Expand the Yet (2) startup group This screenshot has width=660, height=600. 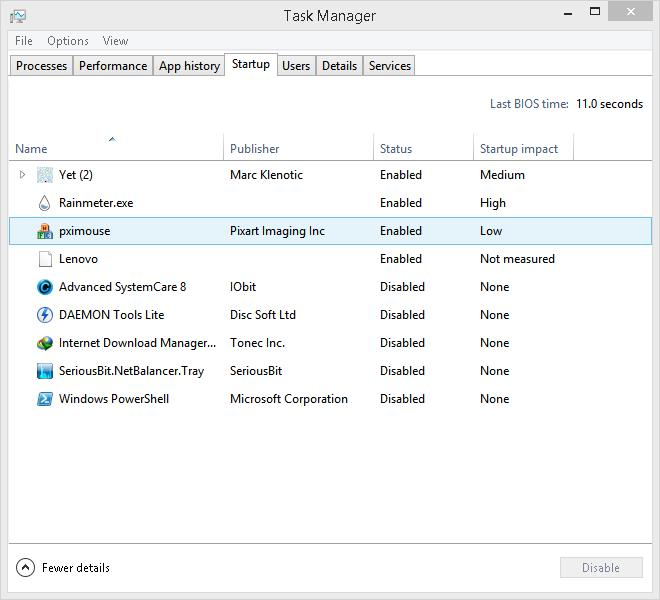click(x=23, y=174)
